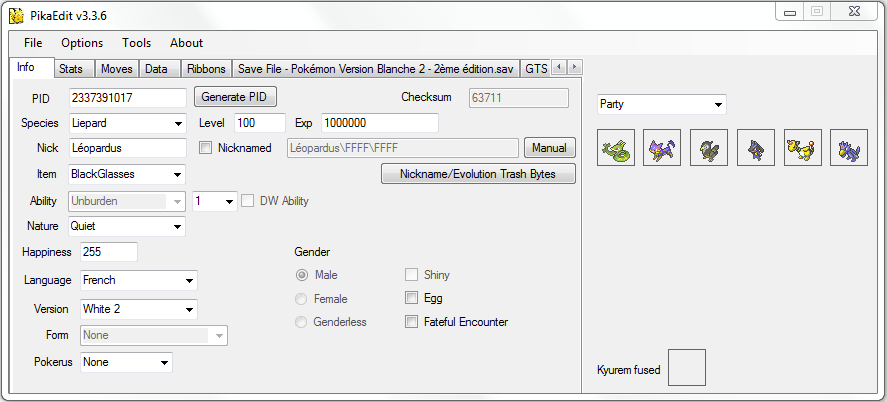Open the Tools menu
This screenshot has height=402, width=887.
pos(137,43)
